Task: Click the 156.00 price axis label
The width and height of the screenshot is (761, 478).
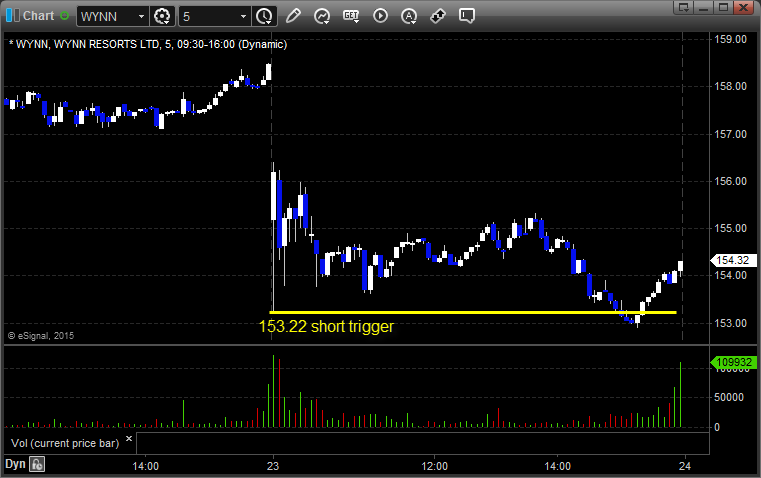Action: point(730,181)
